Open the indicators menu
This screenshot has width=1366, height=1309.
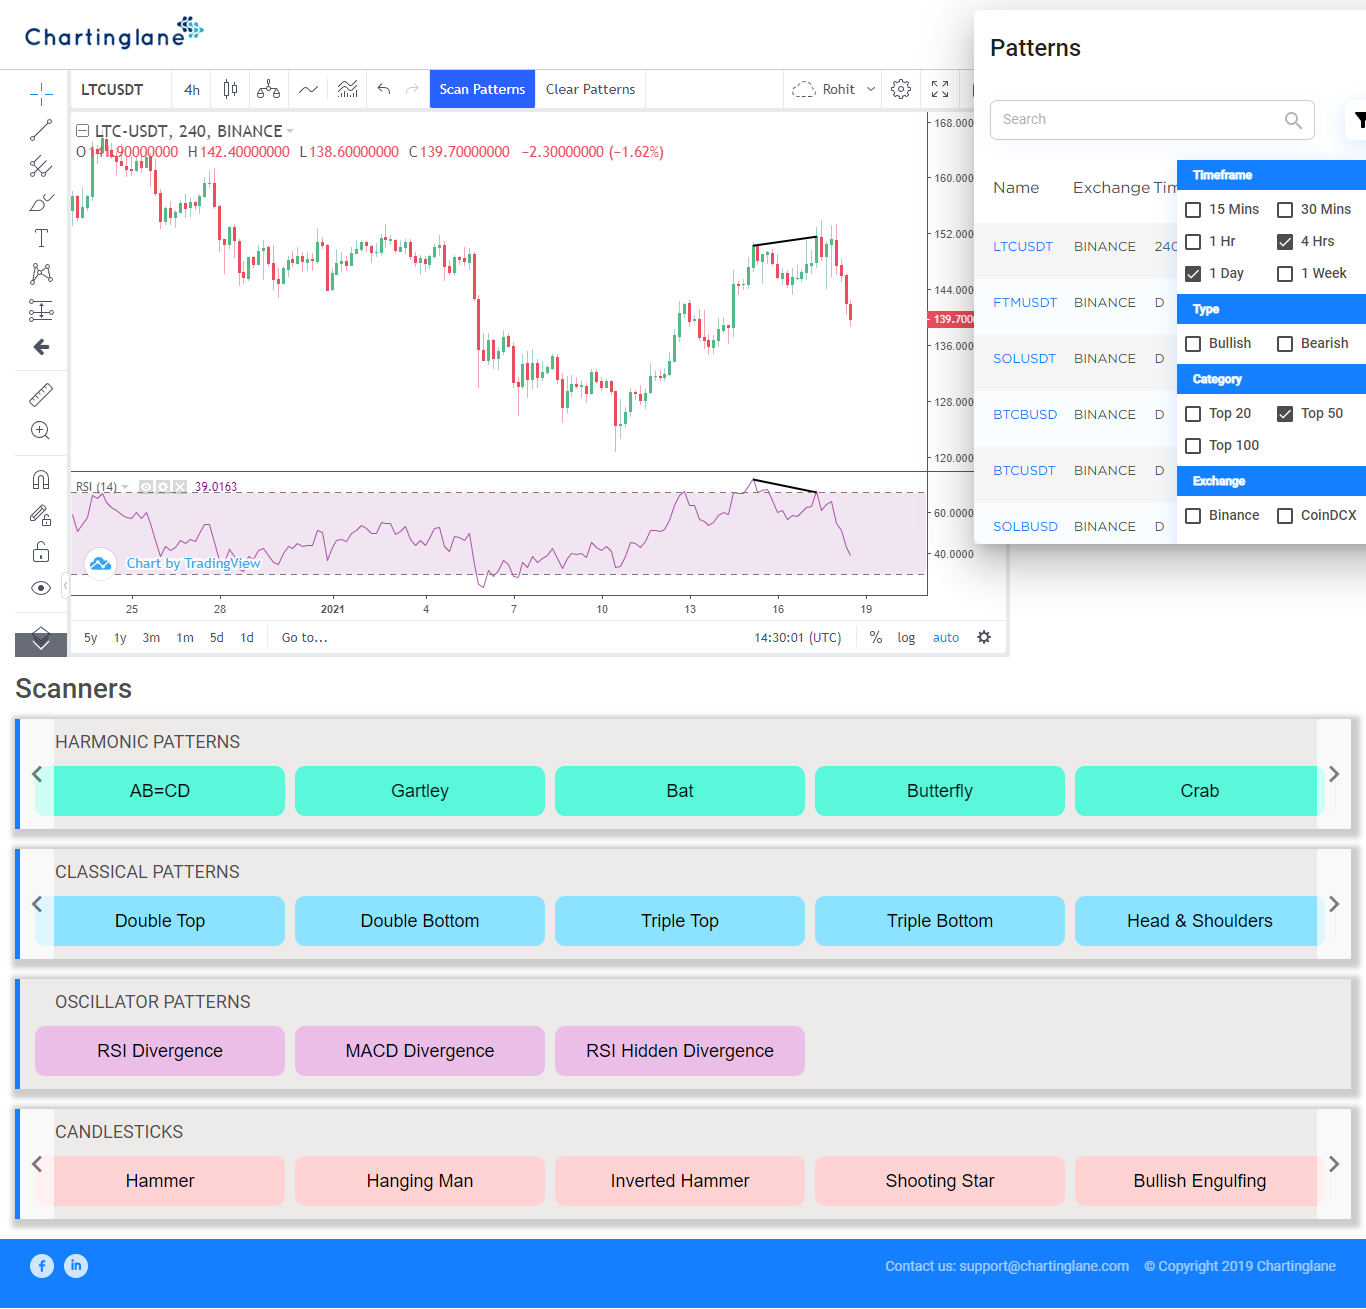click(347, 89)
